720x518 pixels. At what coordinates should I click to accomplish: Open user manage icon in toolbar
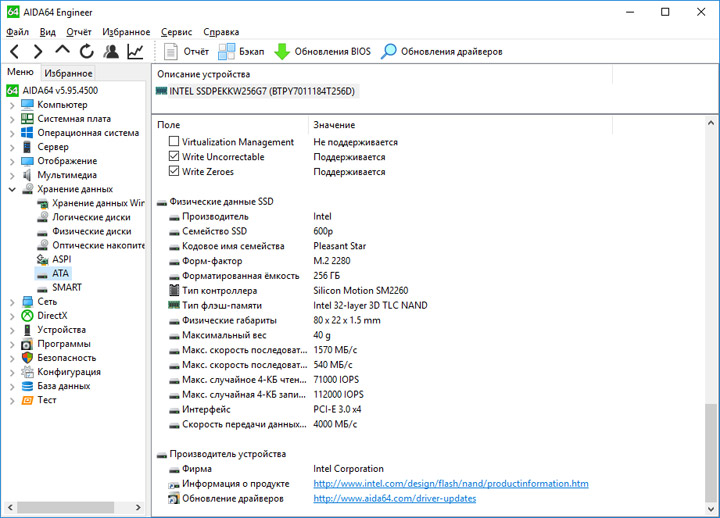(111, 51)
